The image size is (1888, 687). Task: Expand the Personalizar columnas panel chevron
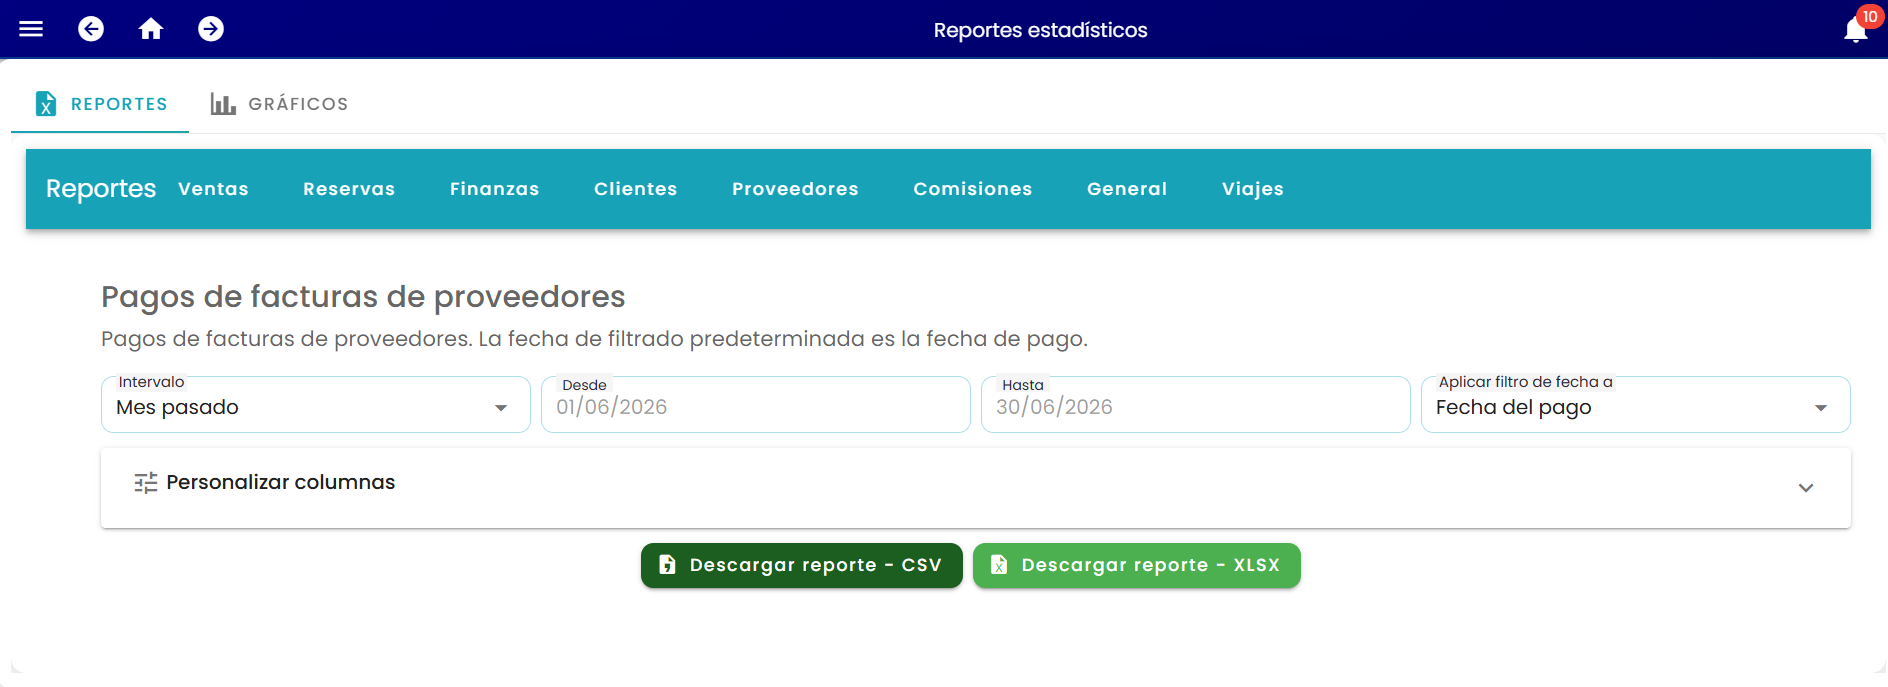pyautogui.click(x=1806, y=488)
